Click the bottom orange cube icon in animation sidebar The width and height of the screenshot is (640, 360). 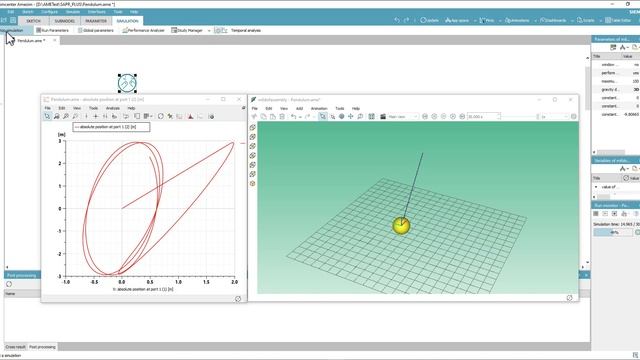253,184
